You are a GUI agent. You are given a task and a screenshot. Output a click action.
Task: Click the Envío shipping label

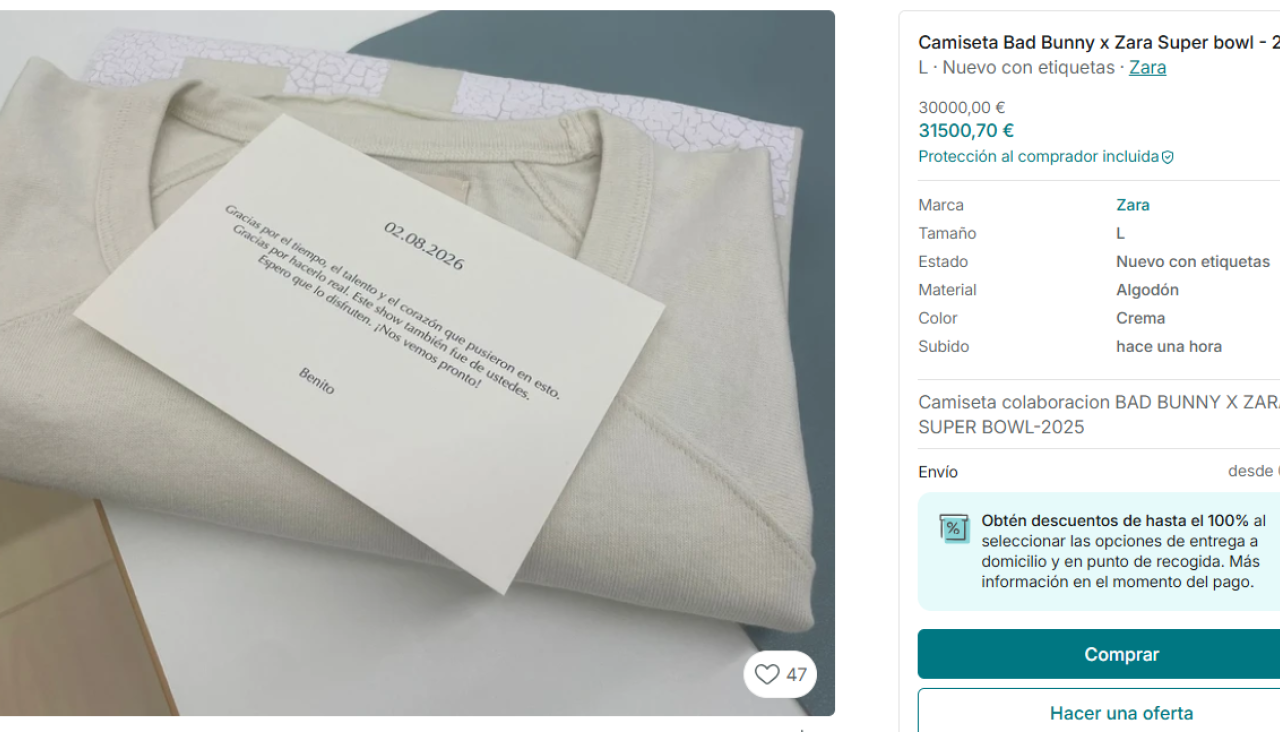(938, 472)
